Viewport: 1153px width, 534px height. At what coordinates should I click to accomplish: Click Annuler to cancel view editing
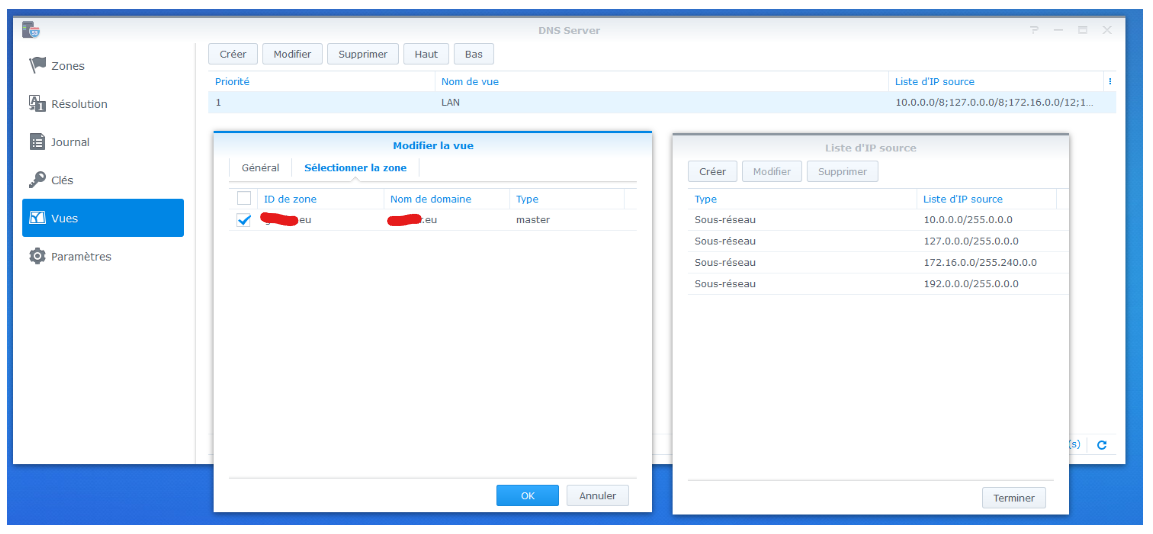[597, 495]
